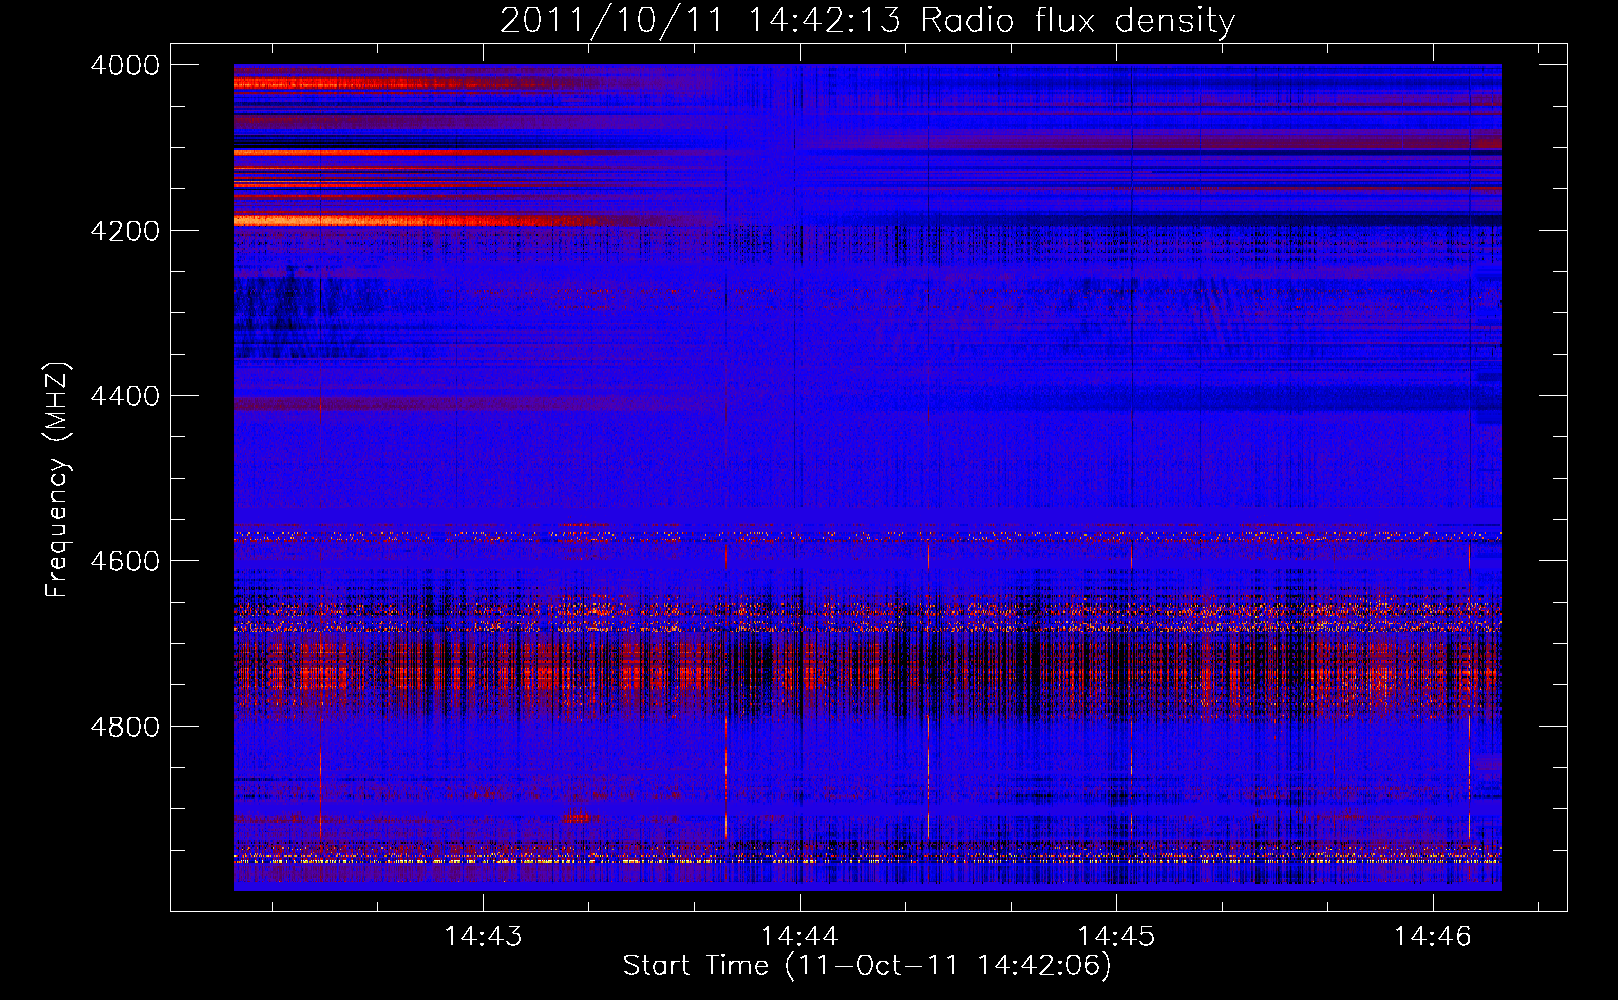Screen dimensions: 1618x1000
Task: Click the 4800 frequency tick label
Action: 125,726
